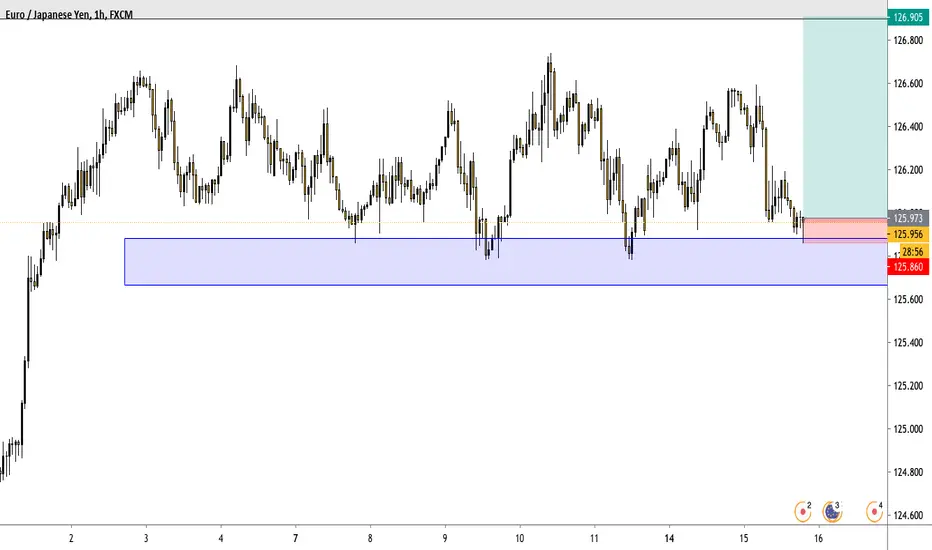This screenshot has width=932, height=550.
Task: Click the date label 15 on the time axis
Action: pyautogui.click(x=744, y=538)
